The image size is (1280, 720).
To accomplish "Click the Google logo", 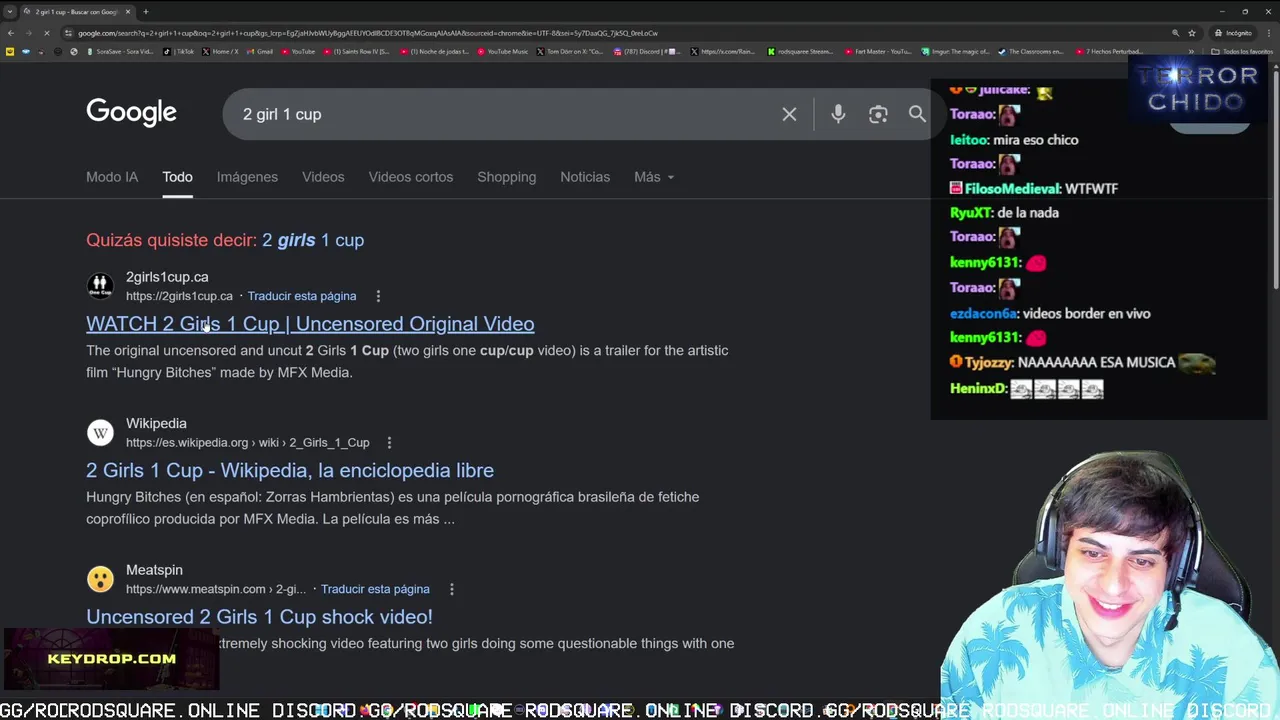I will tap(131, 113).
